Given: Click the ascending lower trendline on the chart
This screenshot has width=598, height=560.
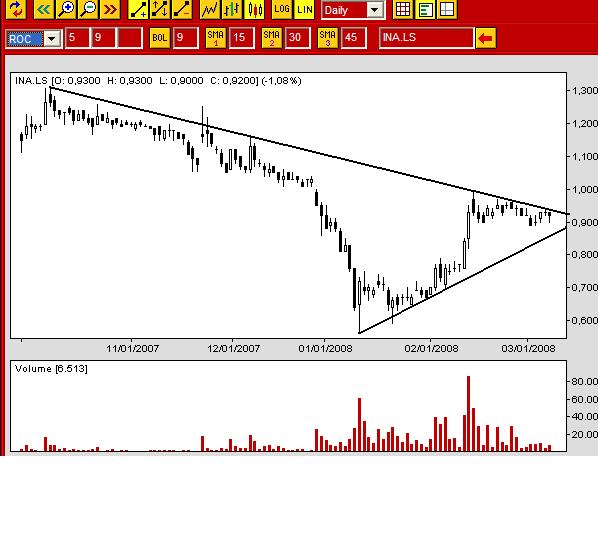Looking at the screenshot, I should 463,280.
